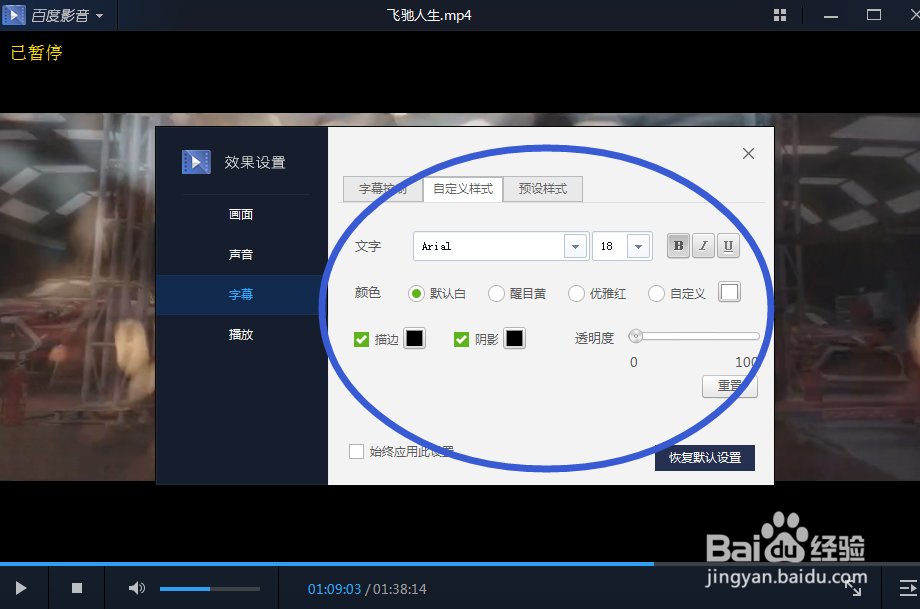Click the 重置 button
920x609 pixels.
pyautogui.click(x=729, y=386)
